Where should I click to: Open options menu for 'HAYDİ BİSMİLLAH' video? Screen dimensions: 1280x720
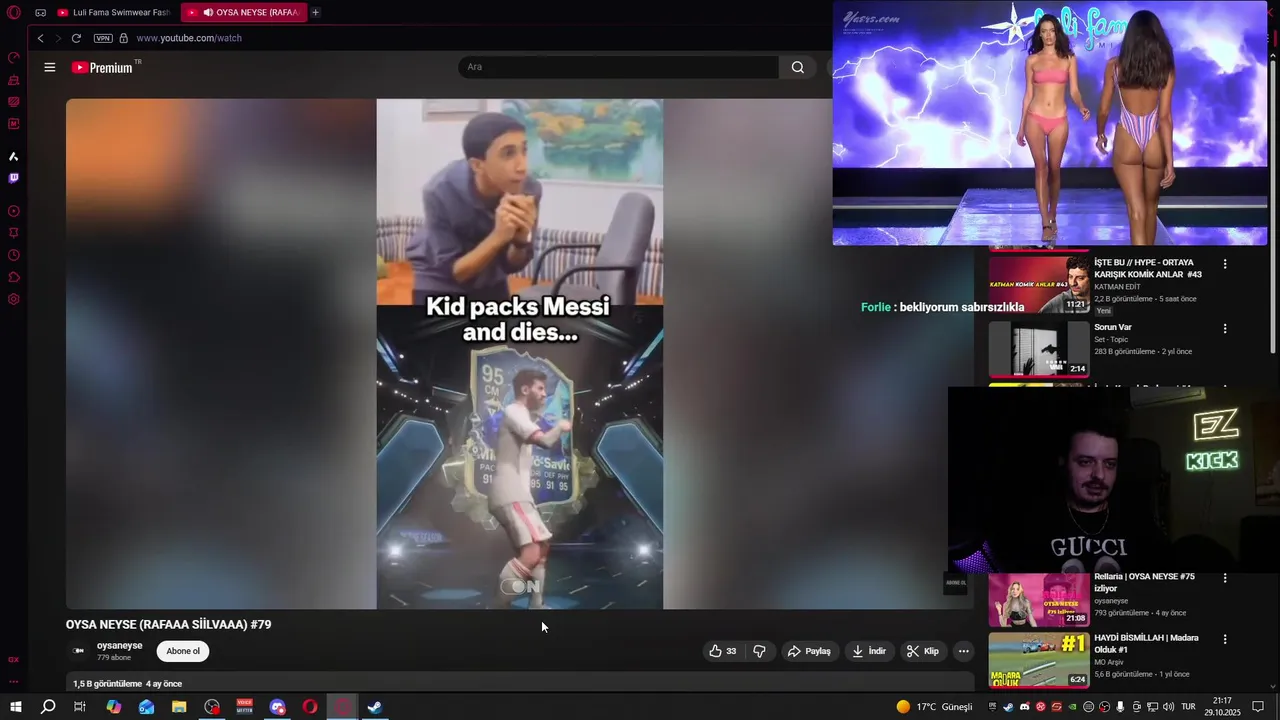[x=1225, y=639]
